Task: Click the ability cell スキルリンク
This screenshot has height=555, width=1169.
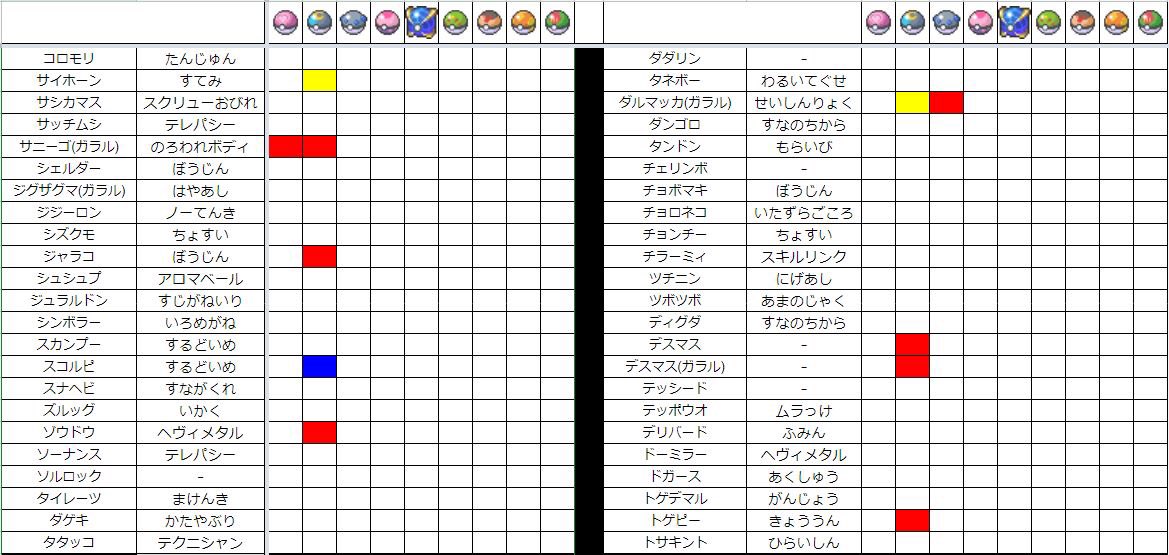Action: coord(804,257)
